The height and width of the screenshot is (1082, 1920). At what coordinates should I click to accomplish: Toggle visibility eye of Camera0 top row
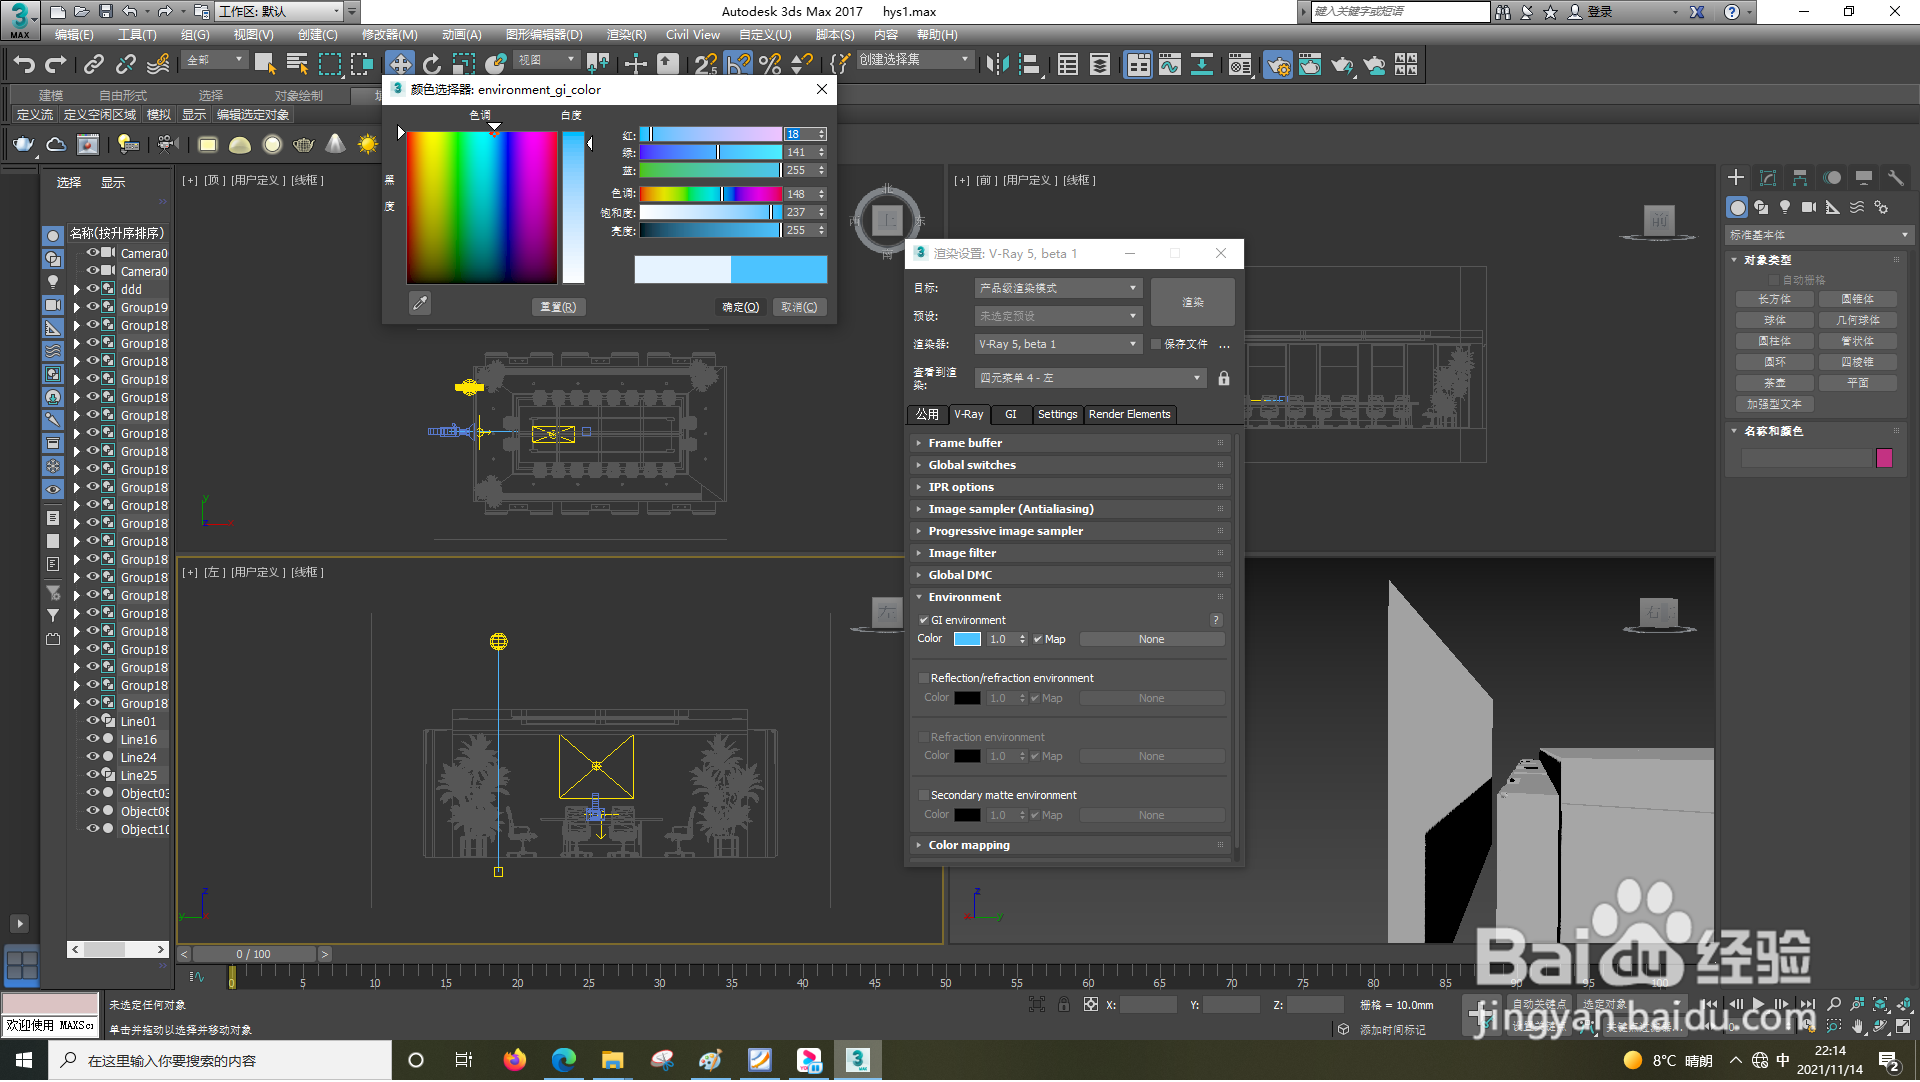pos(92,253)
